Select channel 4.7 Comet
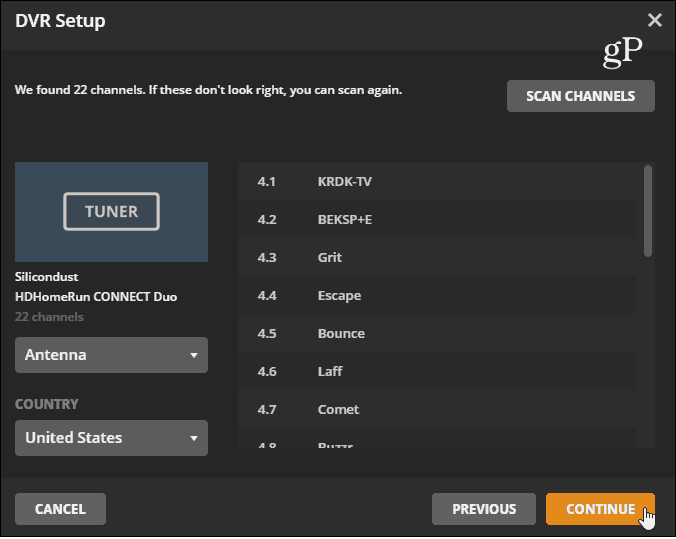This screenshot has width=676, height=539. point(437,409)
